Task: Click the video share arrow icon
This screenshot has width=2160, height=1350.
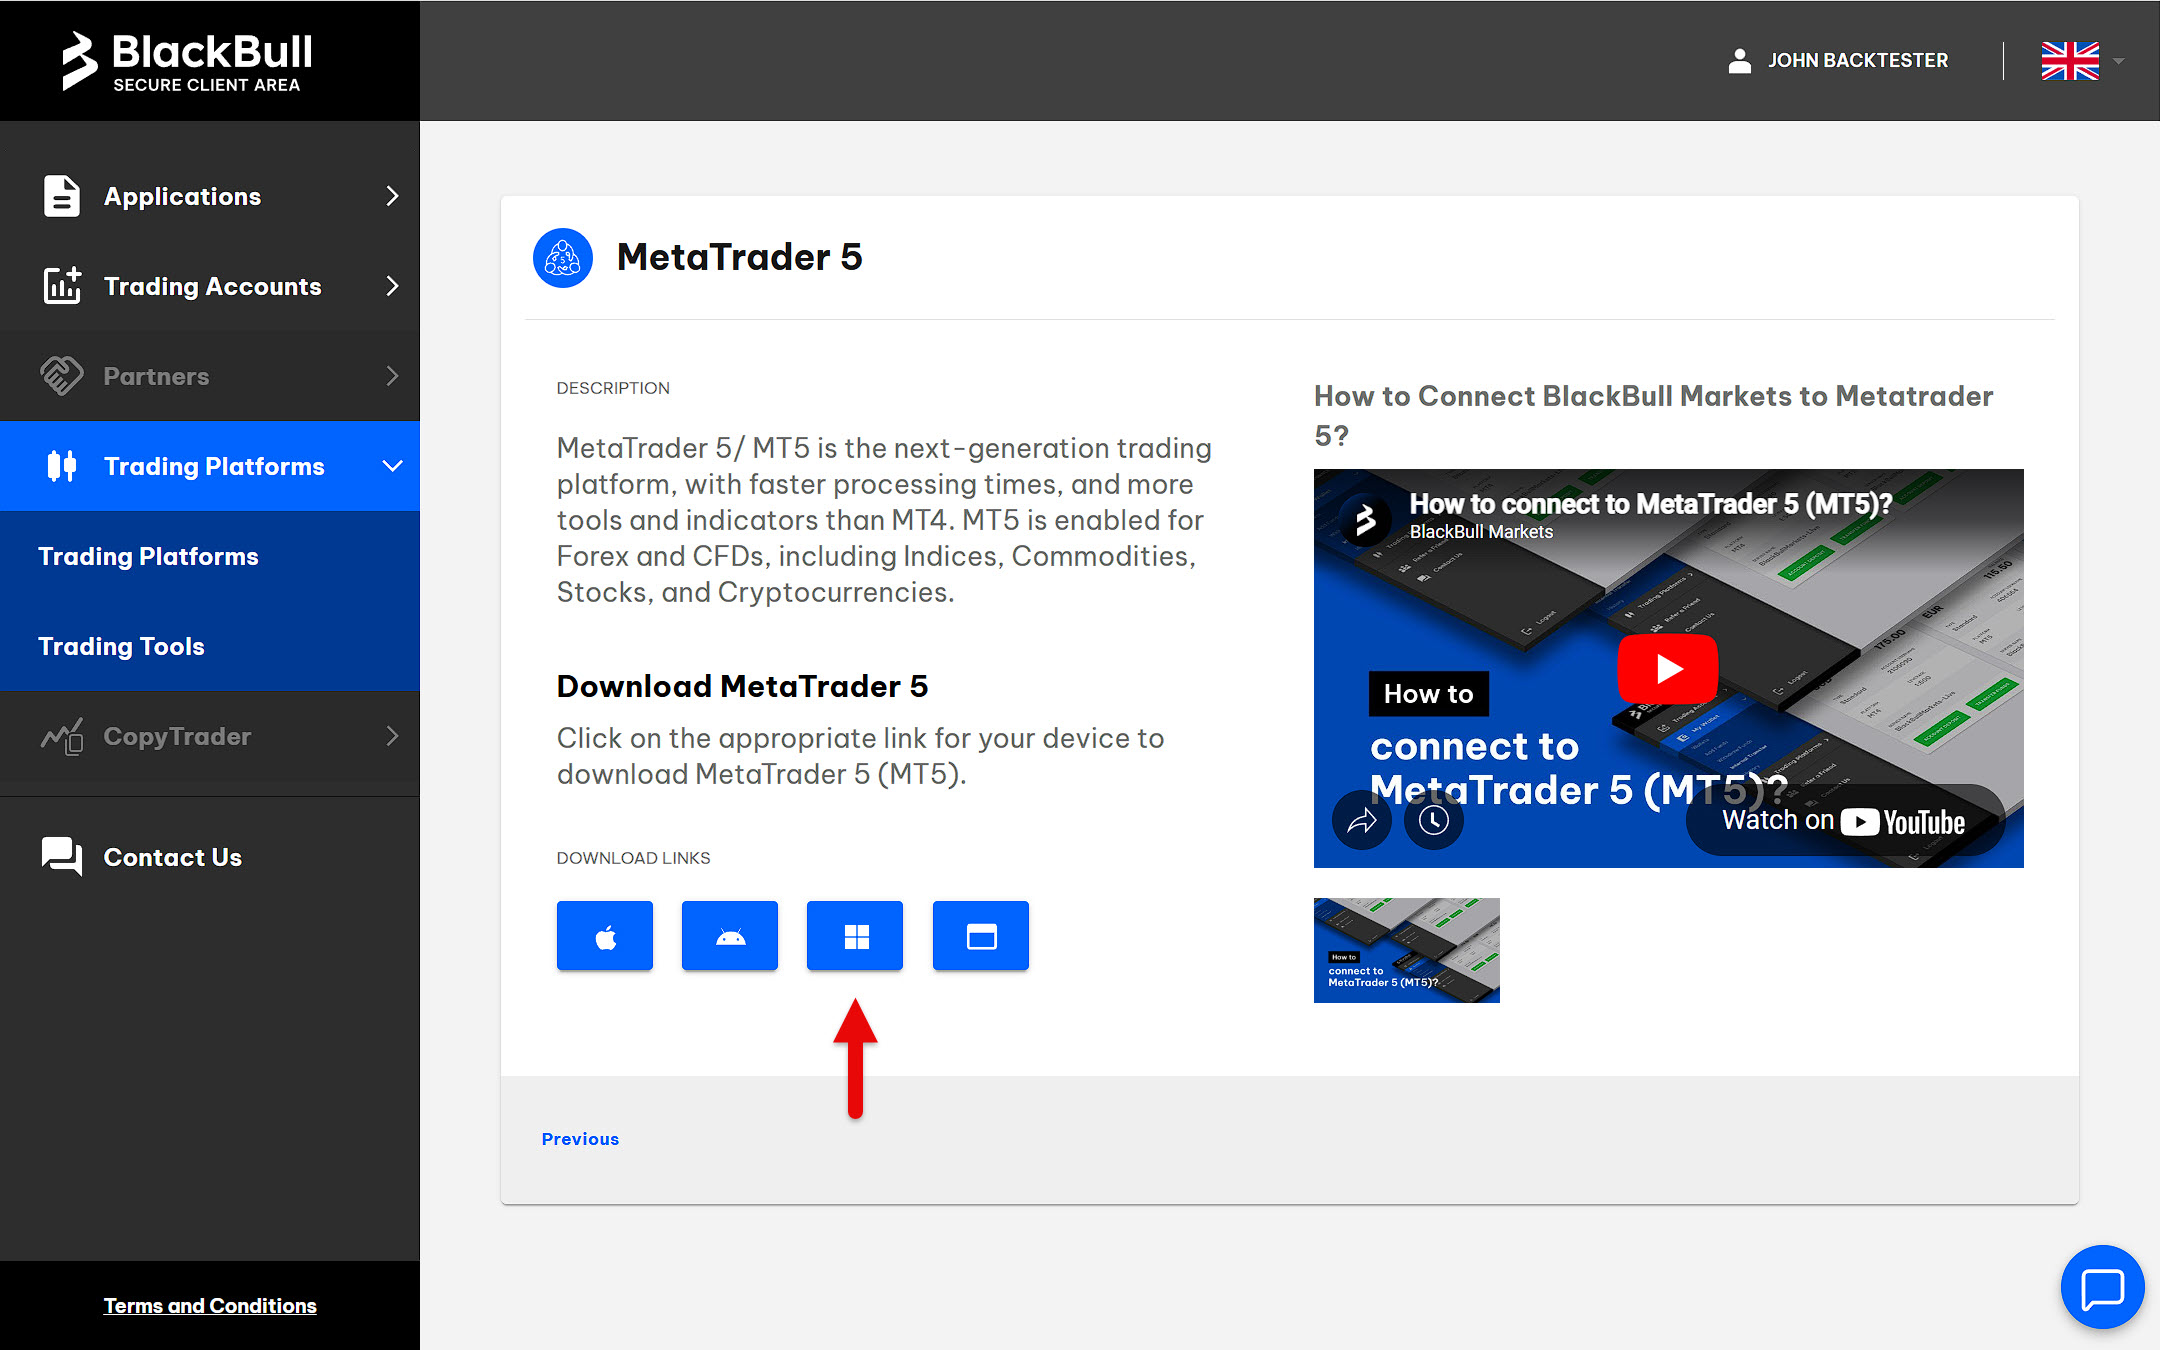Action: pyautogui.click(x=1362, y=821)
